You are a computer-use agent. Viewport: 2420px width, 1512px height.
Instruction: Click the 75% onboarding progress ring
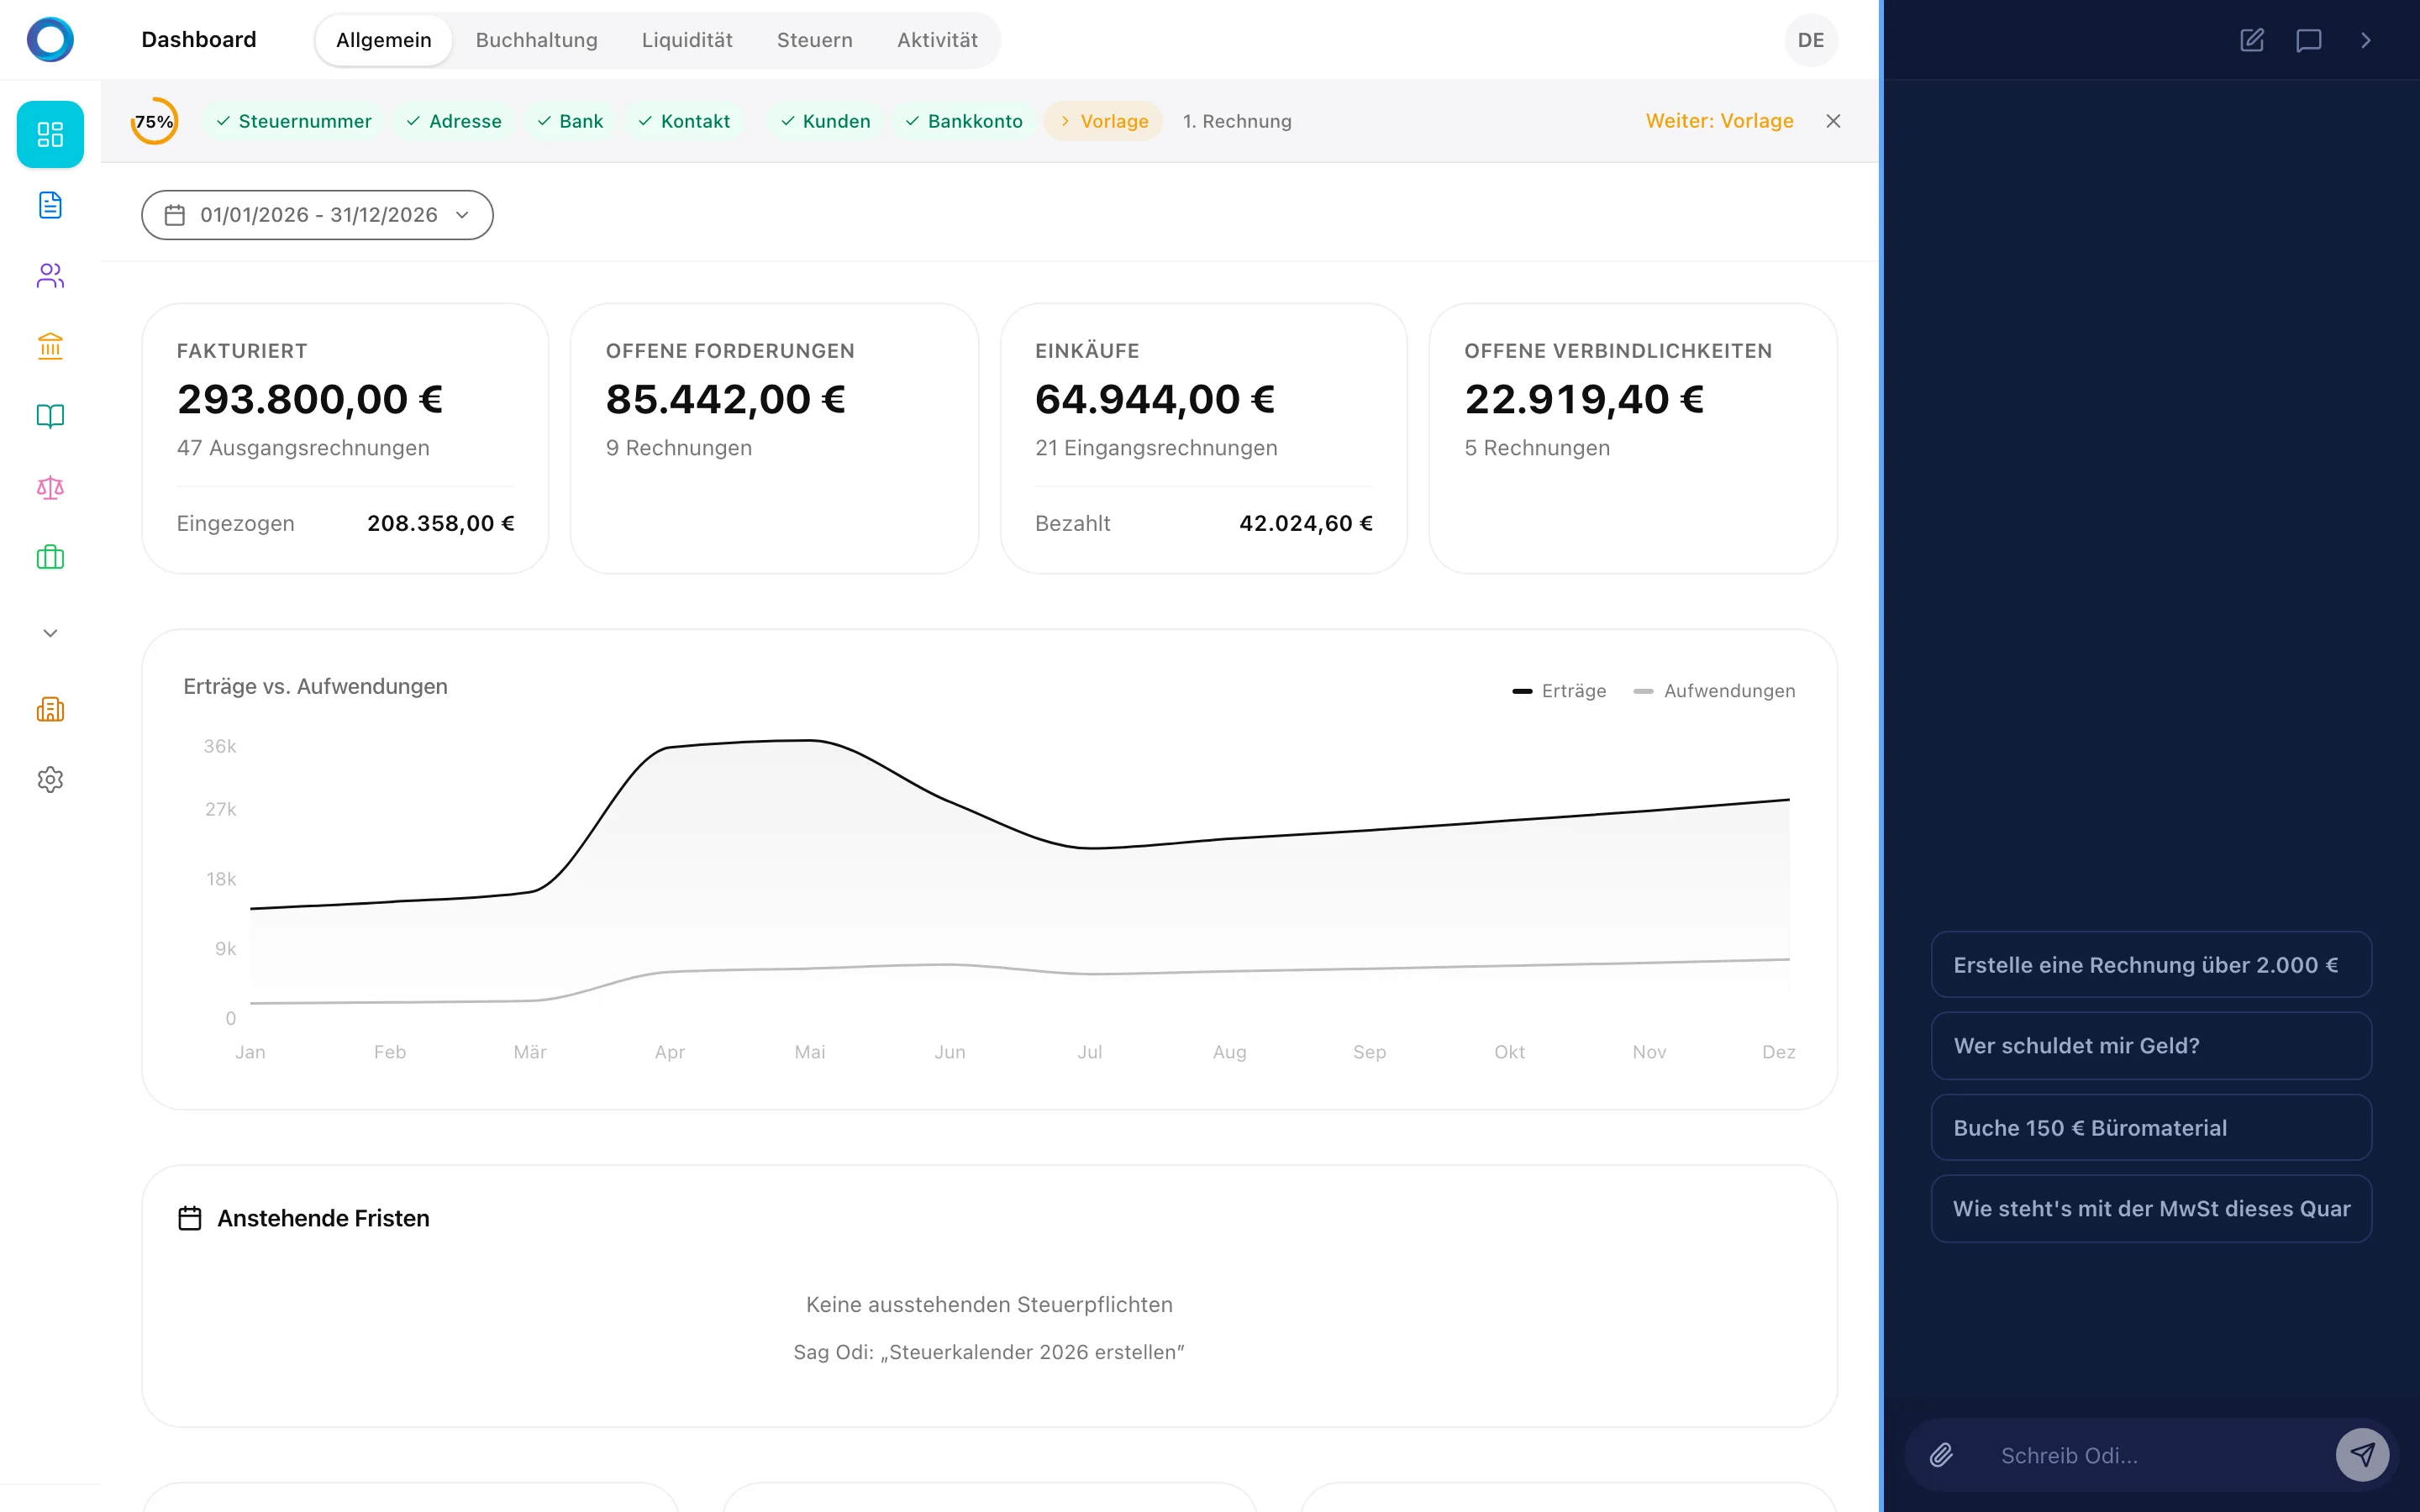(154, 121)
